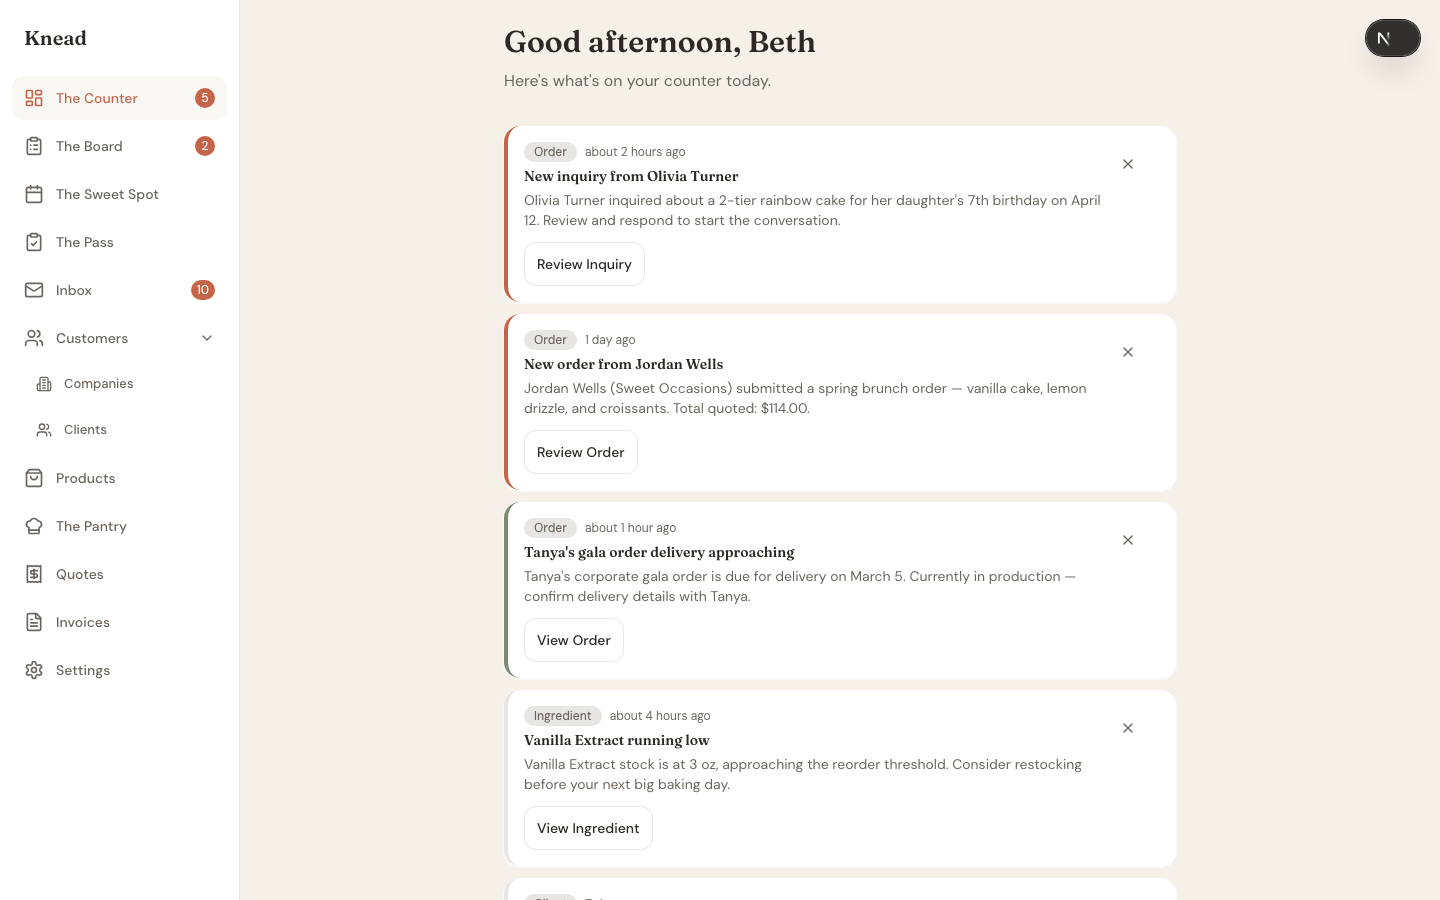Collapse the Customers section chevron
The height and width of the screenshot is (900, 1440).
[207, 338]
